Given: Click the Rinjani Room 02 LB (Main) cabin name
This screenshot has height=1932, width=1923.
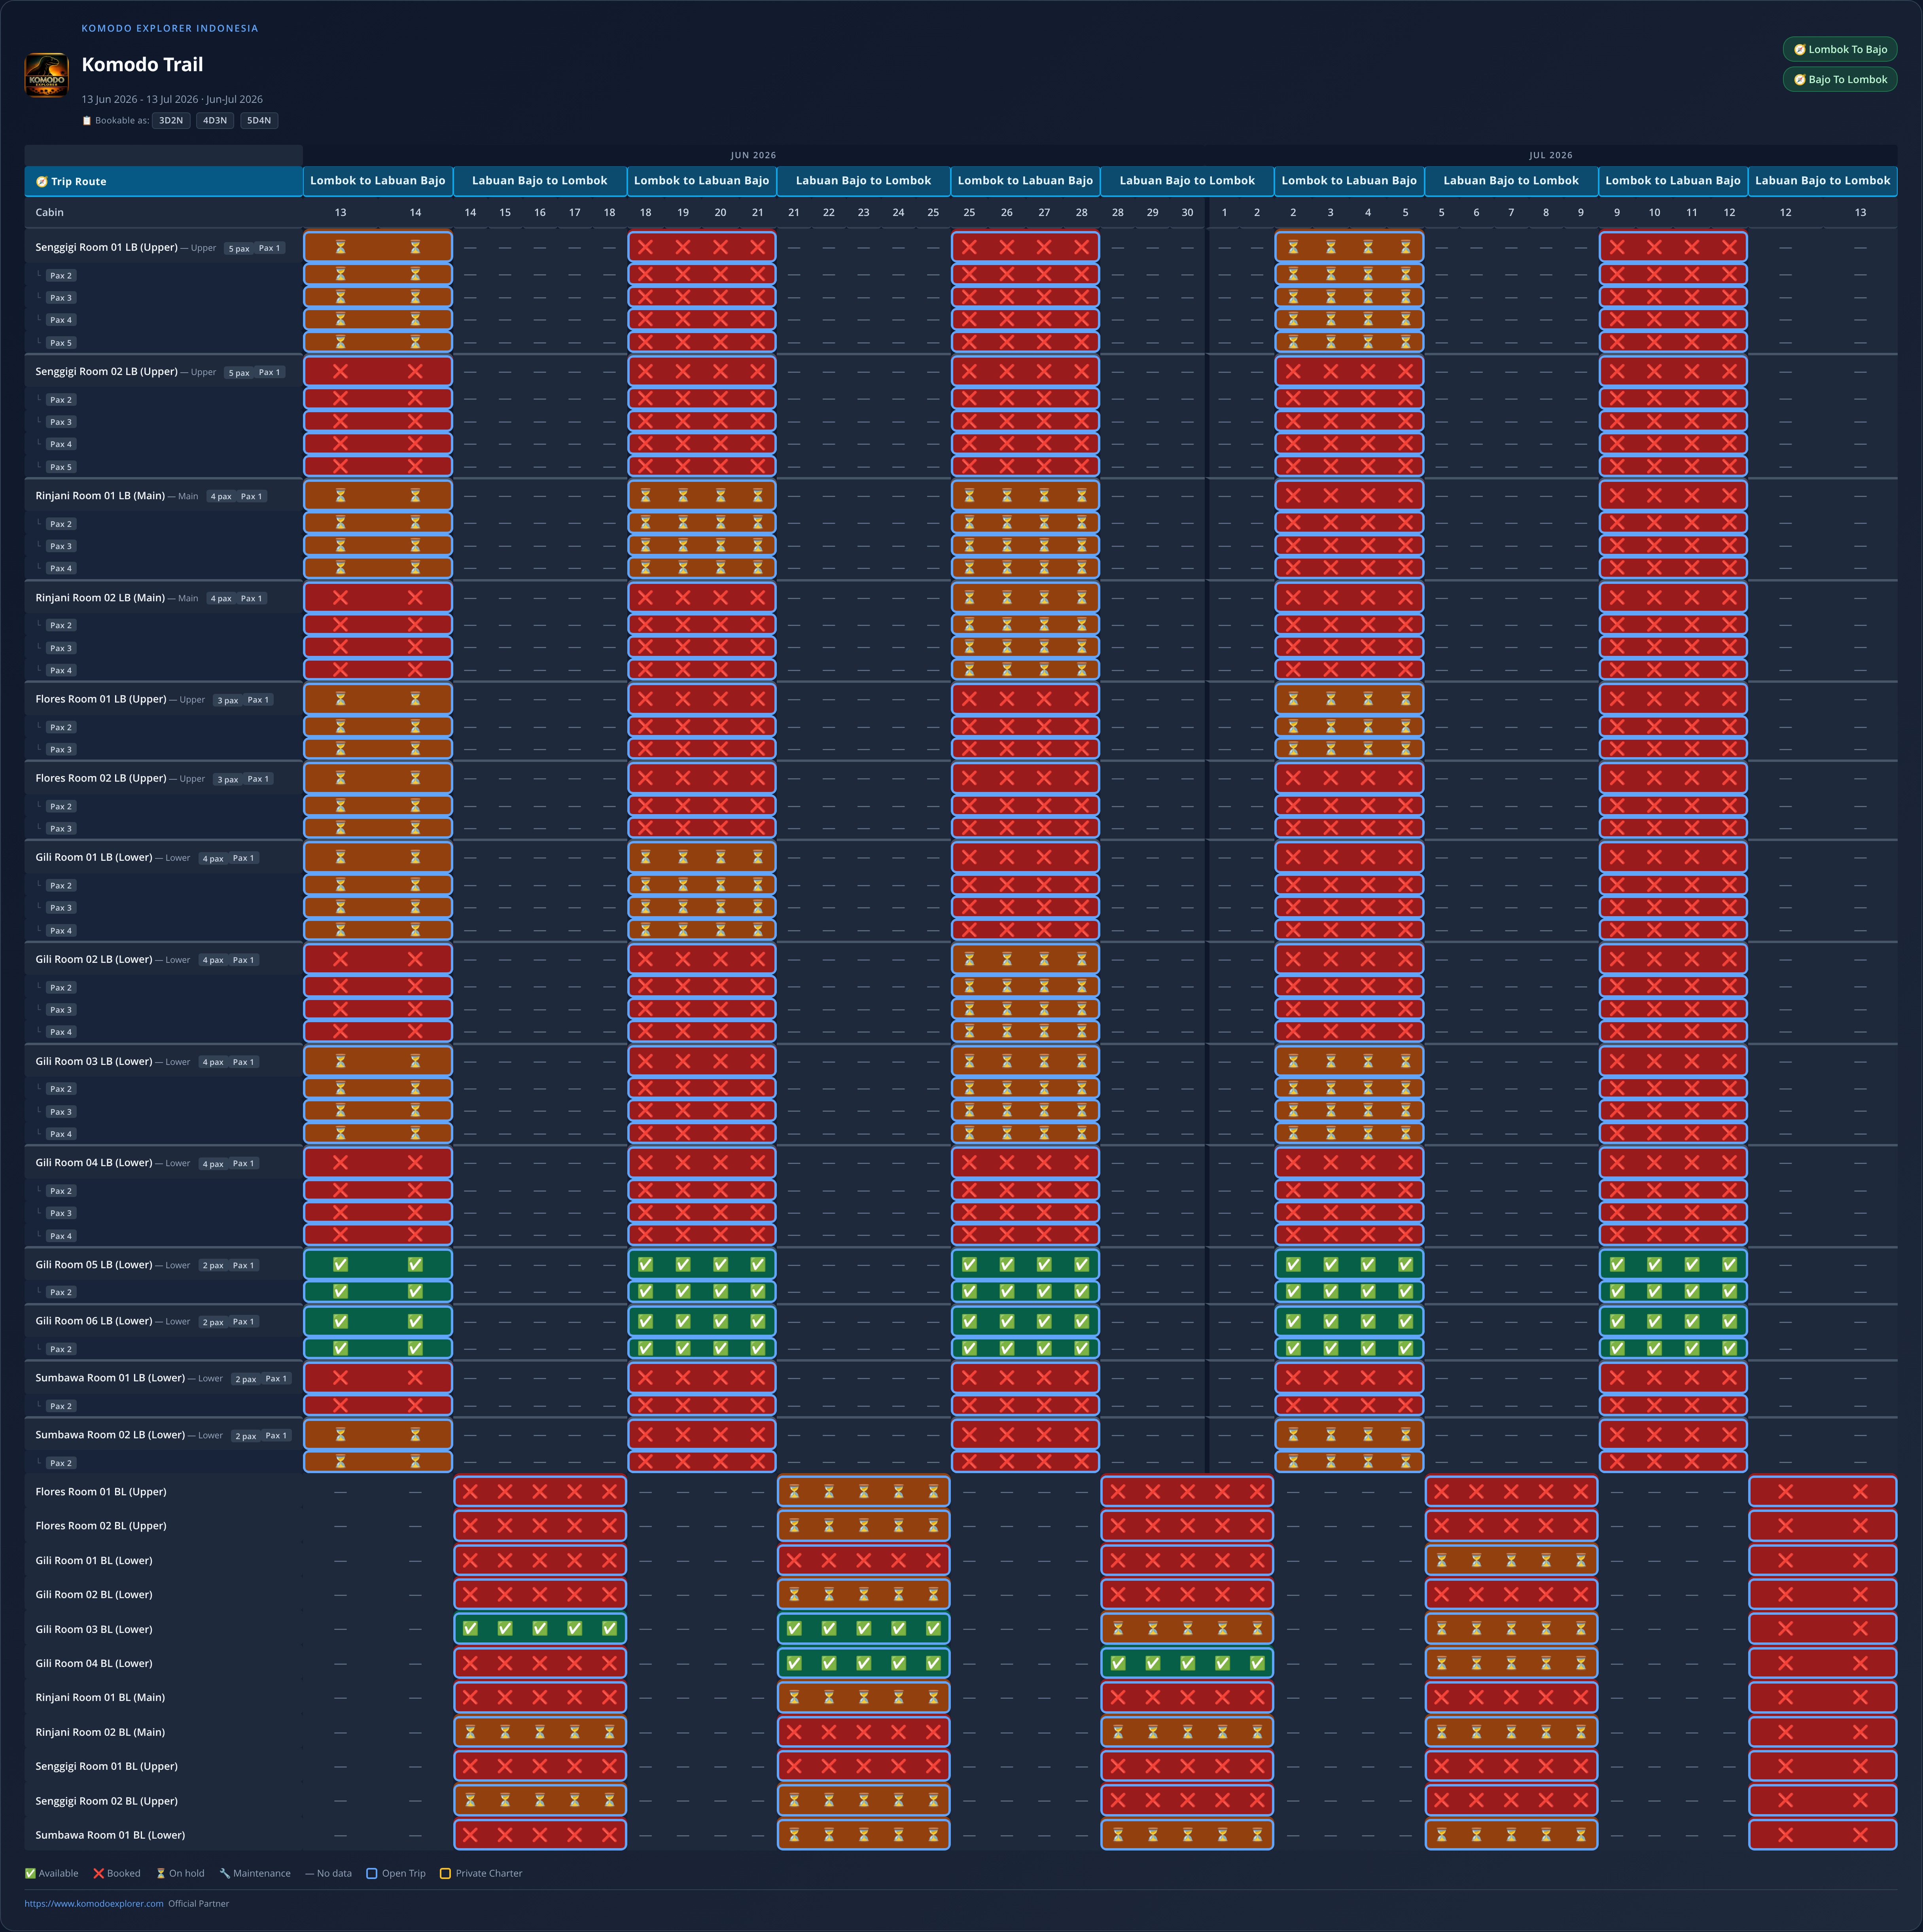Looking at the screenshot, I should tap(100, 598).
